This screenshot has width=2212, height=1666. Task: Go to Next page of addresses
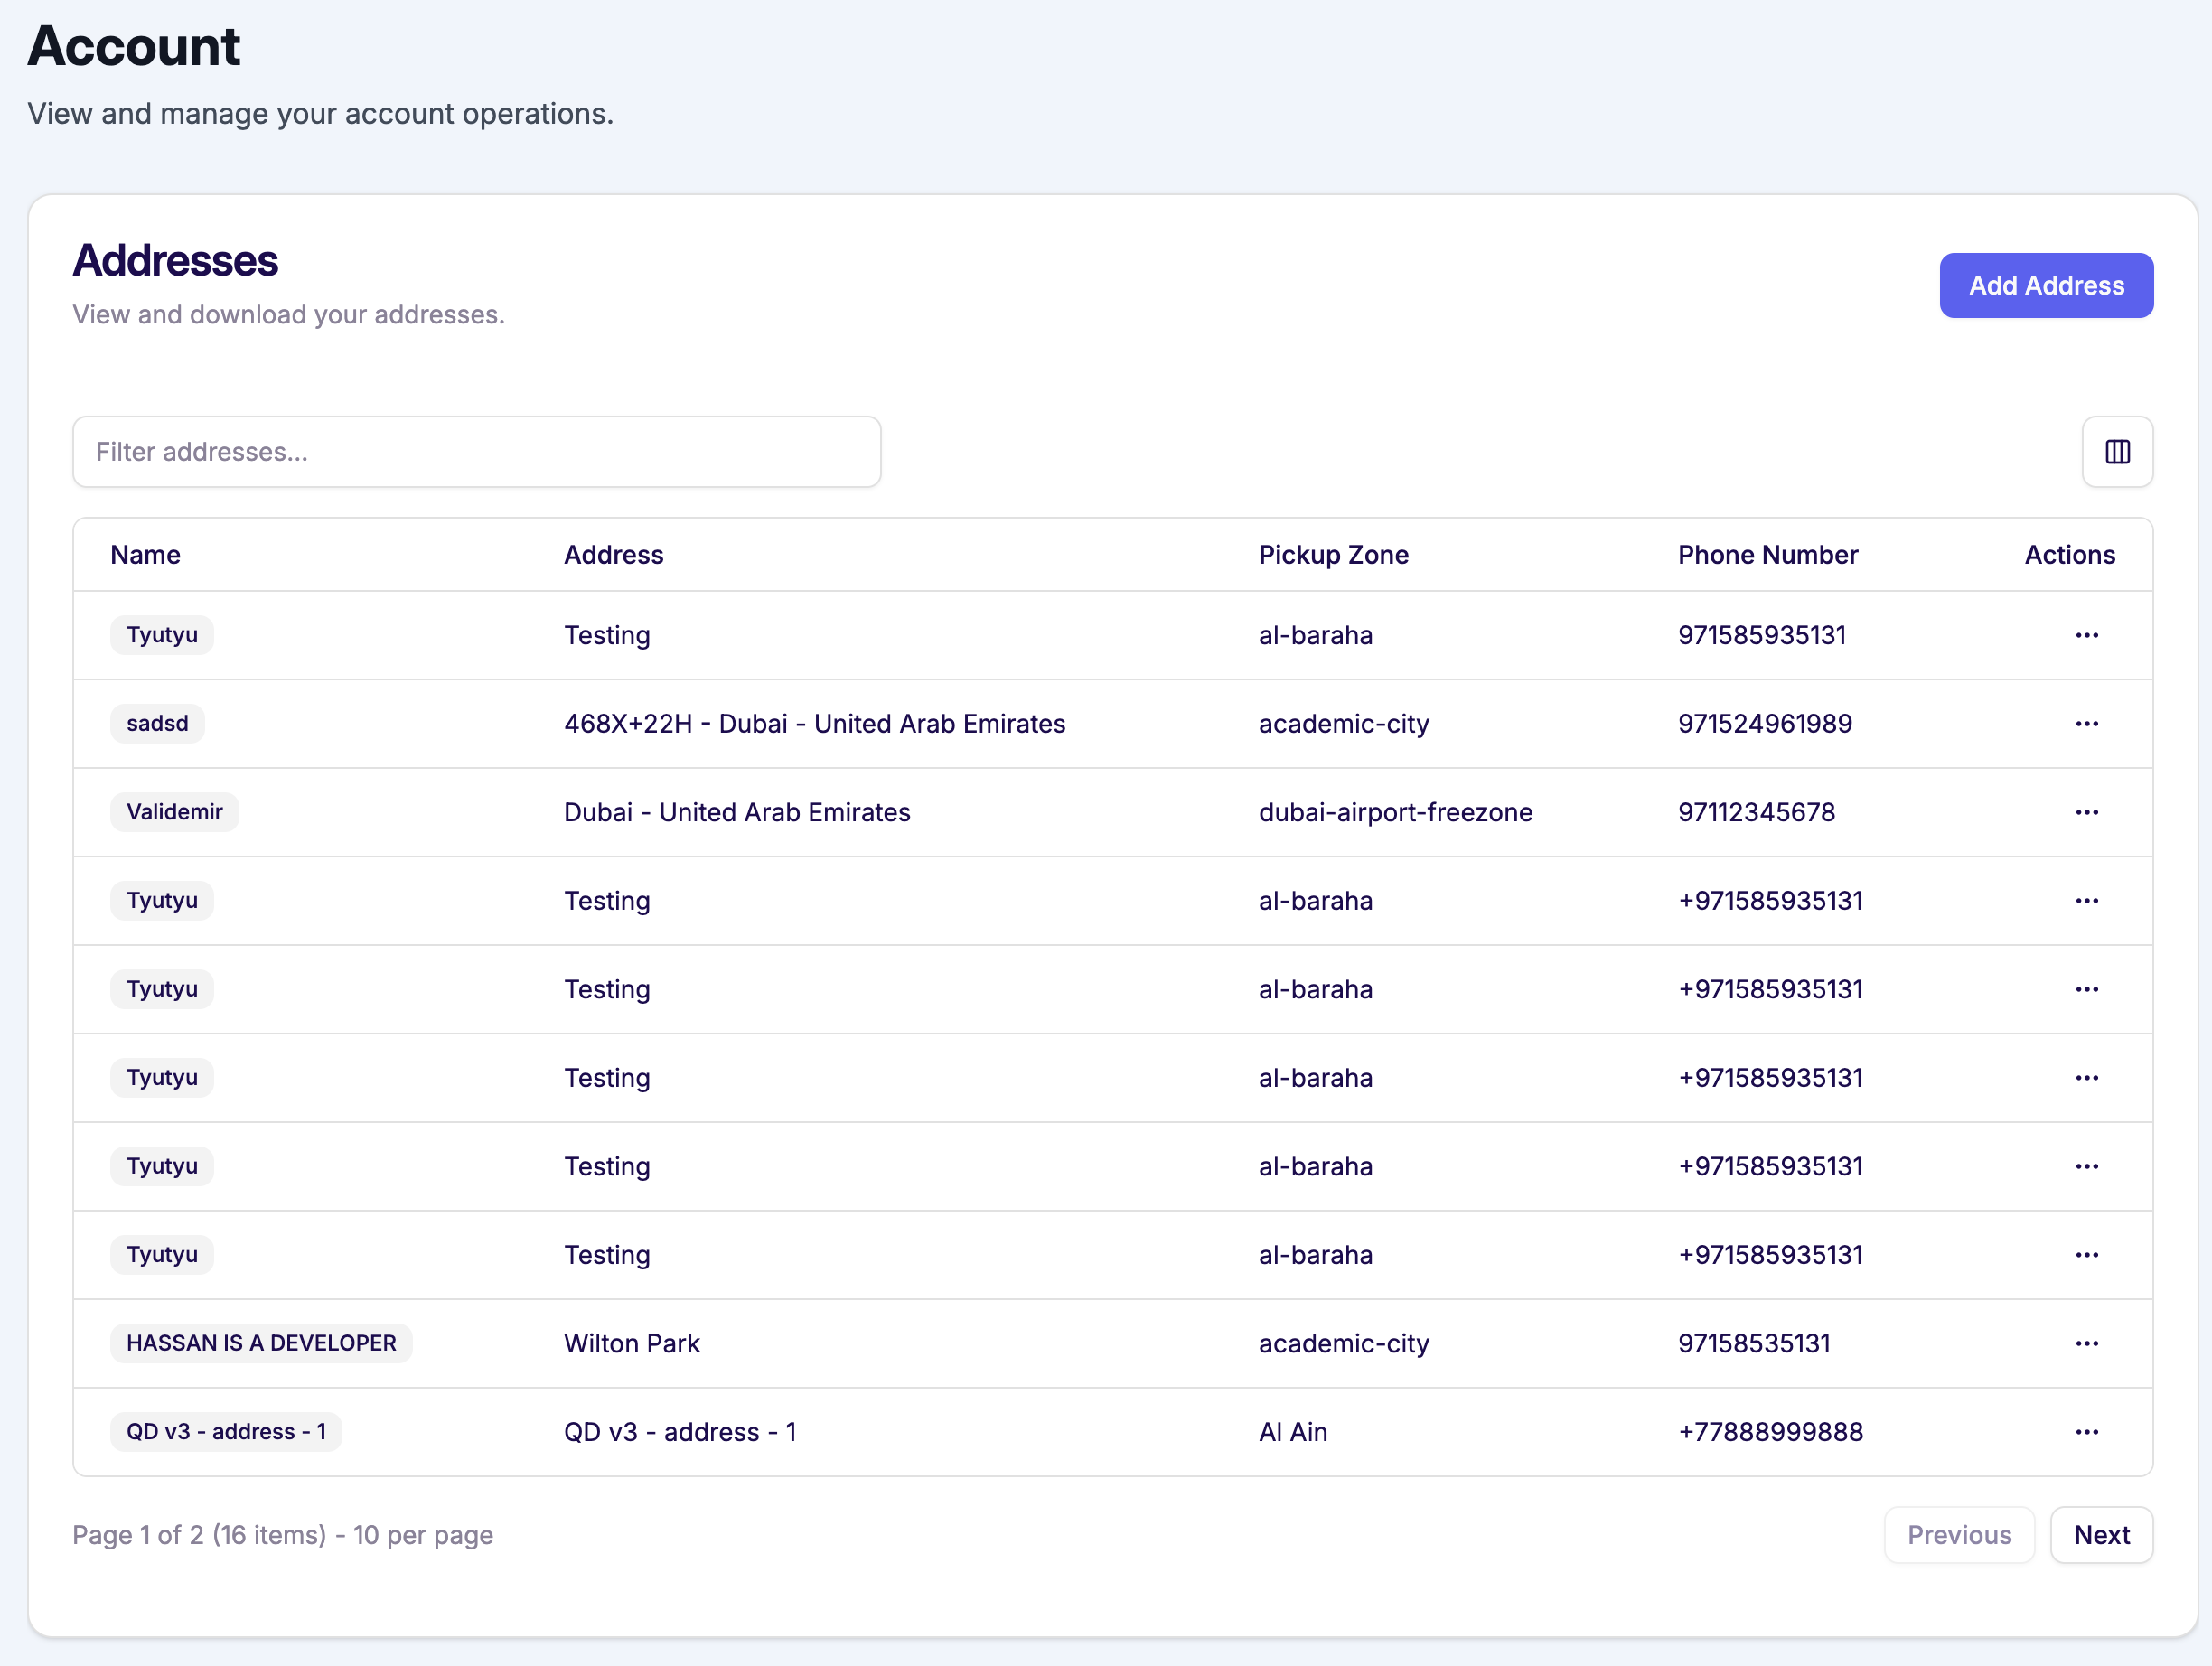(2100, 1535)
